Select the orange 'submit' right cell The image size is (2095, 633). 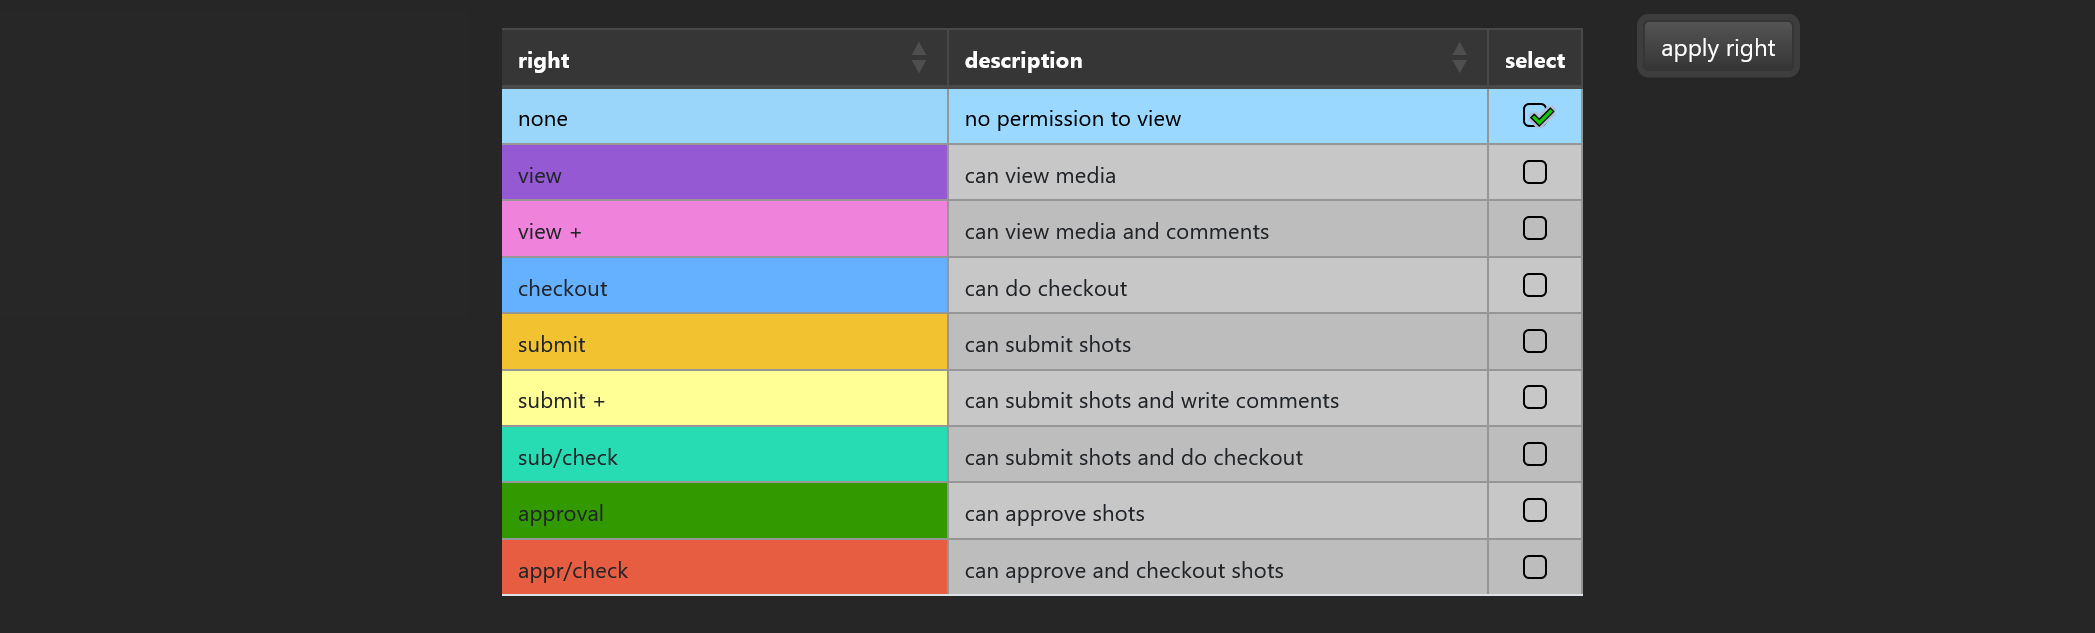[x=724, y=343]
